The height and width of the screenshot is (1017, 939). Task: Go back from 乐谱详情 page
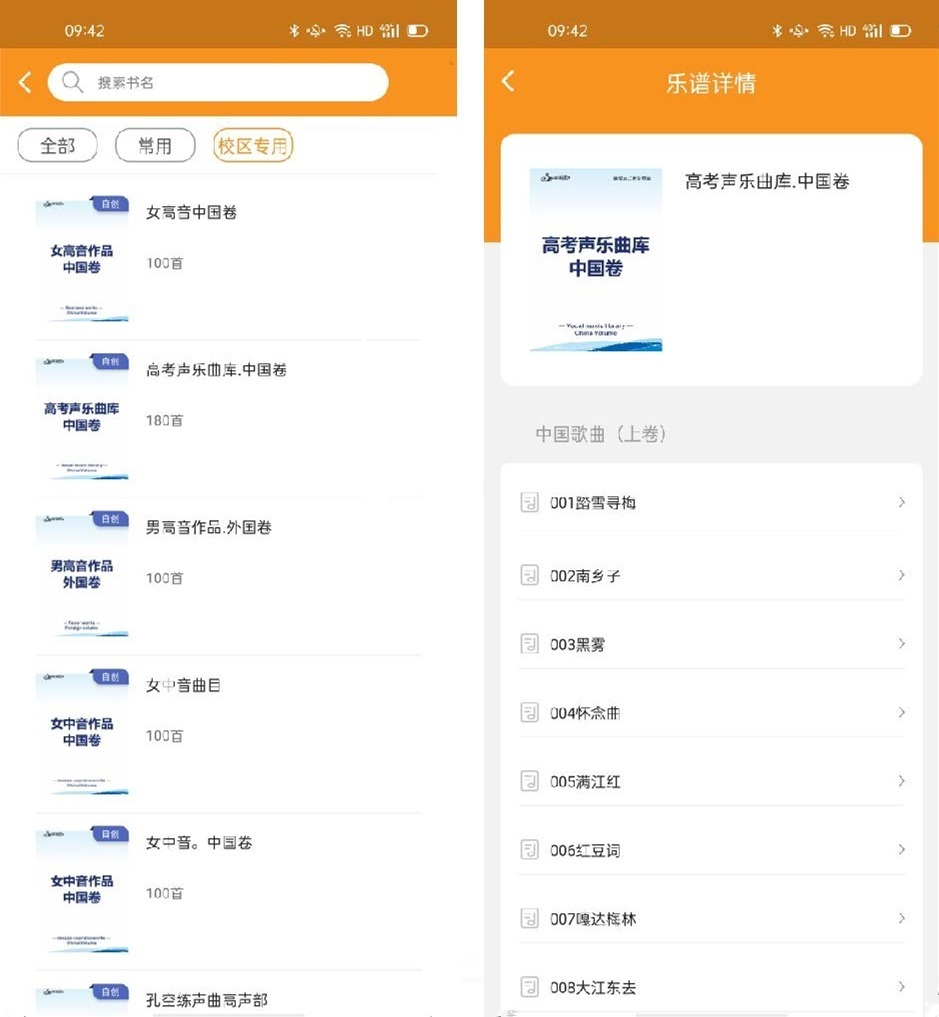coord(508,82)
